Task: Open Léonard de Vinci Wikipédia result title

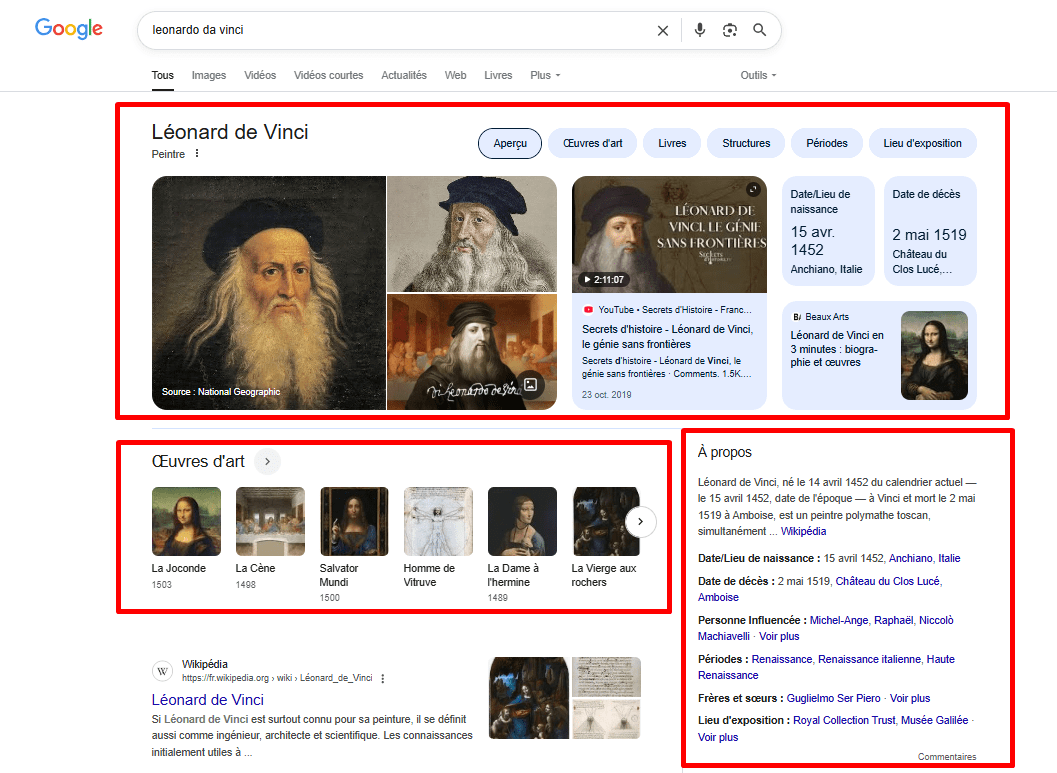Action: 208,700
